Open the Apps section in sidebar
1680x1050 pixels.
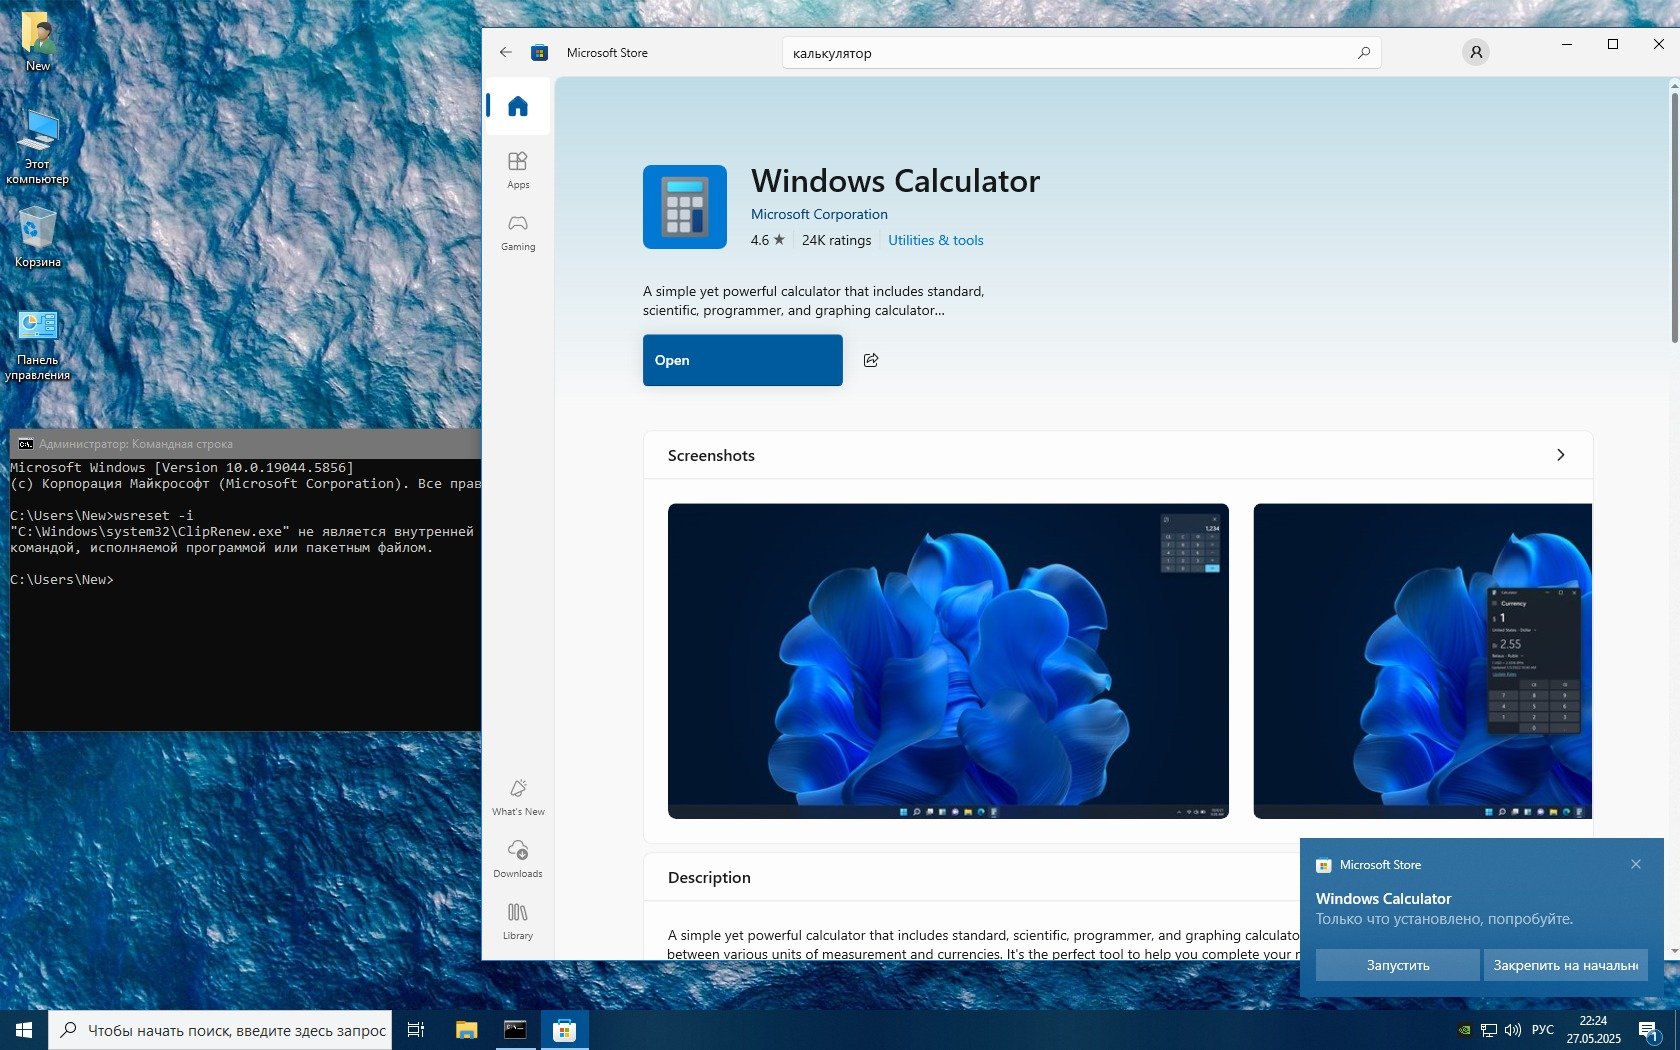(x=517, y=169)
